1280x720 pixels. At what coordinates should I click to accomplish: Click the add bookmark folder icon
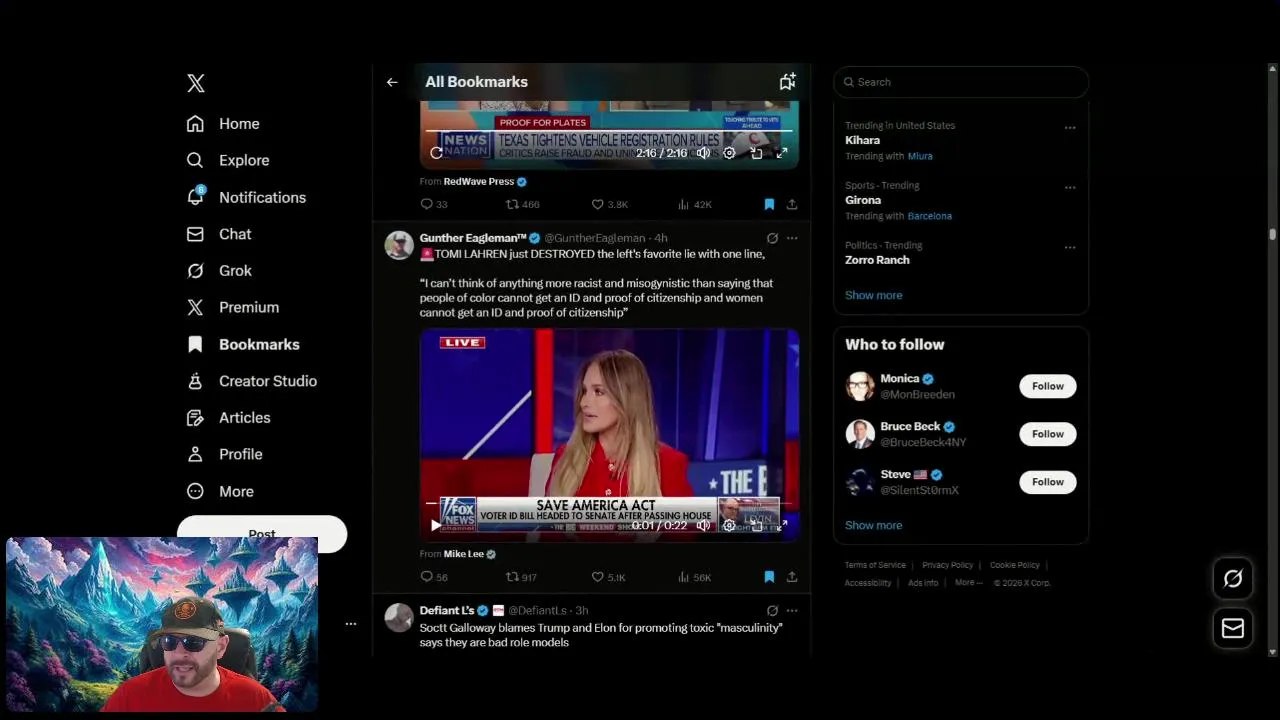pos(787,82)
